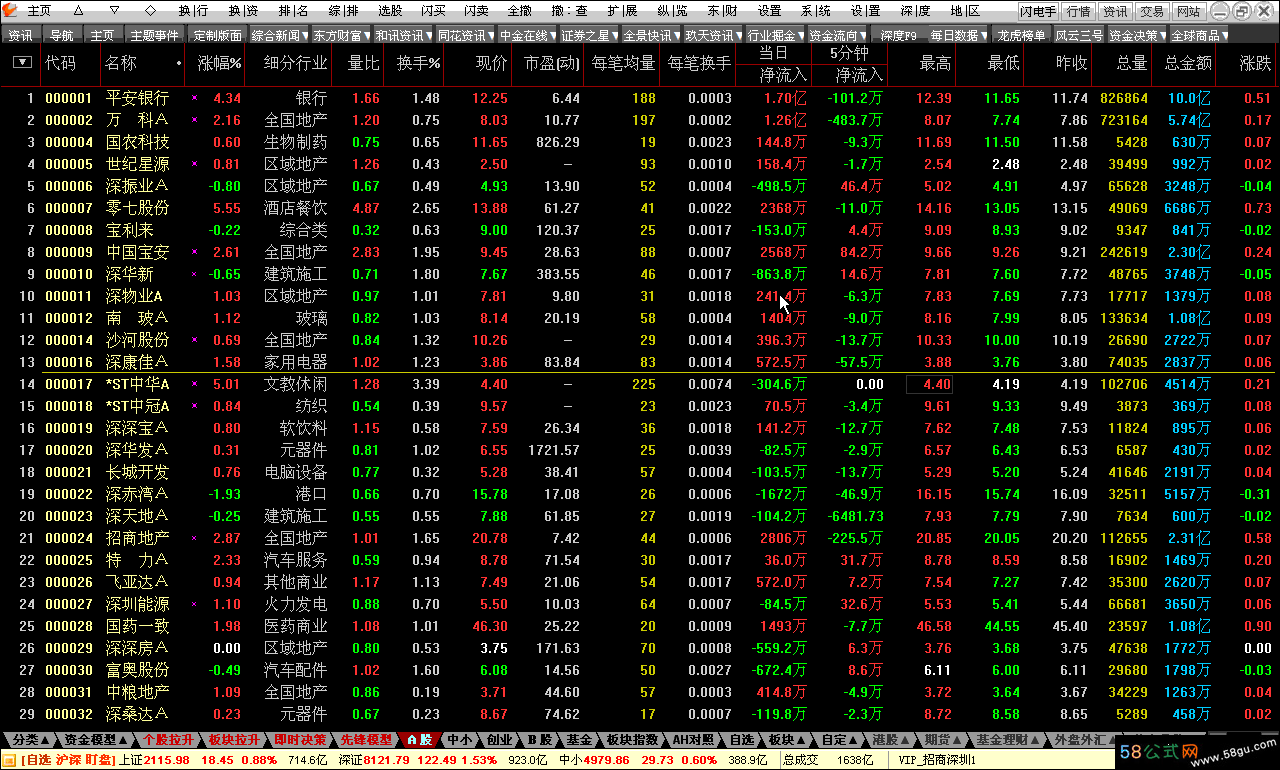The height and width of the screenshot is (770, 1280).
Task: Click the mark dot in the 万科A row
Action: tap(194, 121)
